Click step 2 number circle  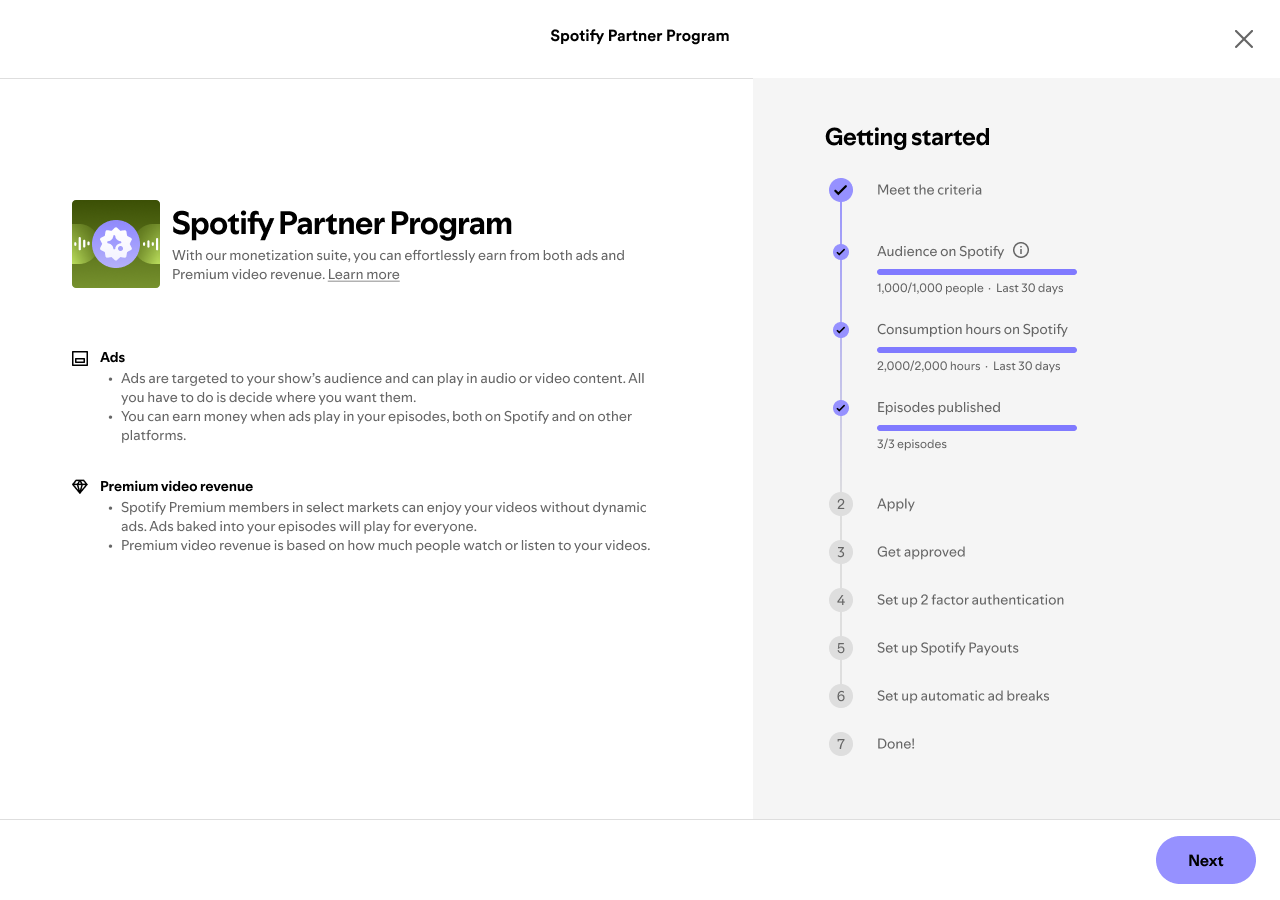(841, 504)
